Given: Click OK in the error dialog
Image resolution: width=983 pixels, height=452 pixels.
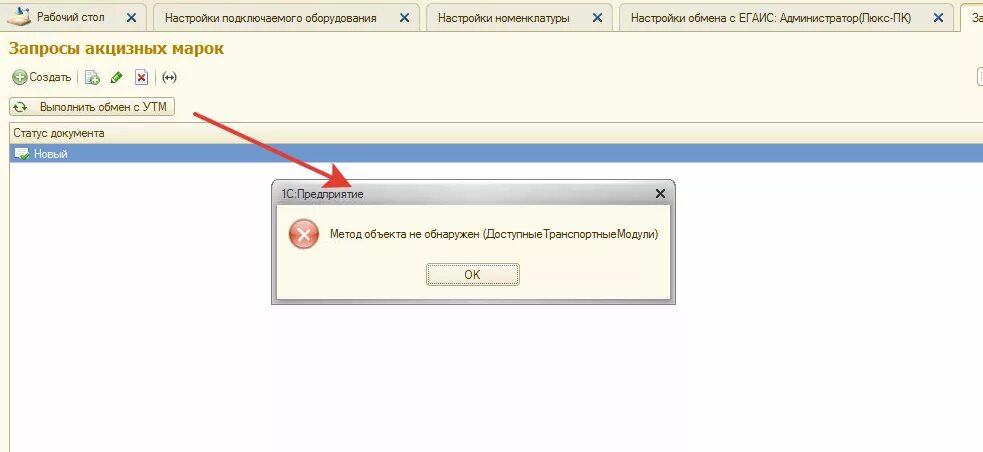Looking at the screenshot, I should pyautogui.click(x=473, y=275).
